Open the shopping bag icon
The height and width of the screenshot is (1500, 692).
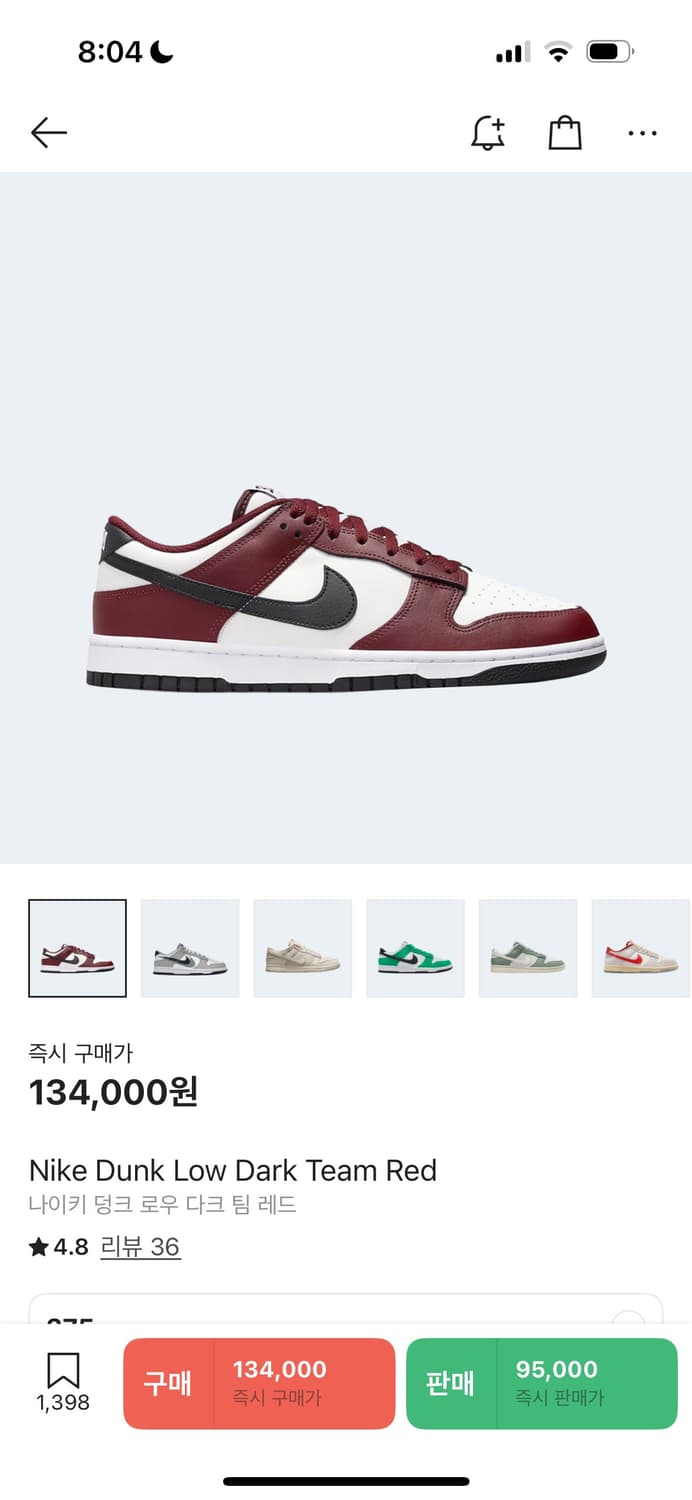coord(565,133)
